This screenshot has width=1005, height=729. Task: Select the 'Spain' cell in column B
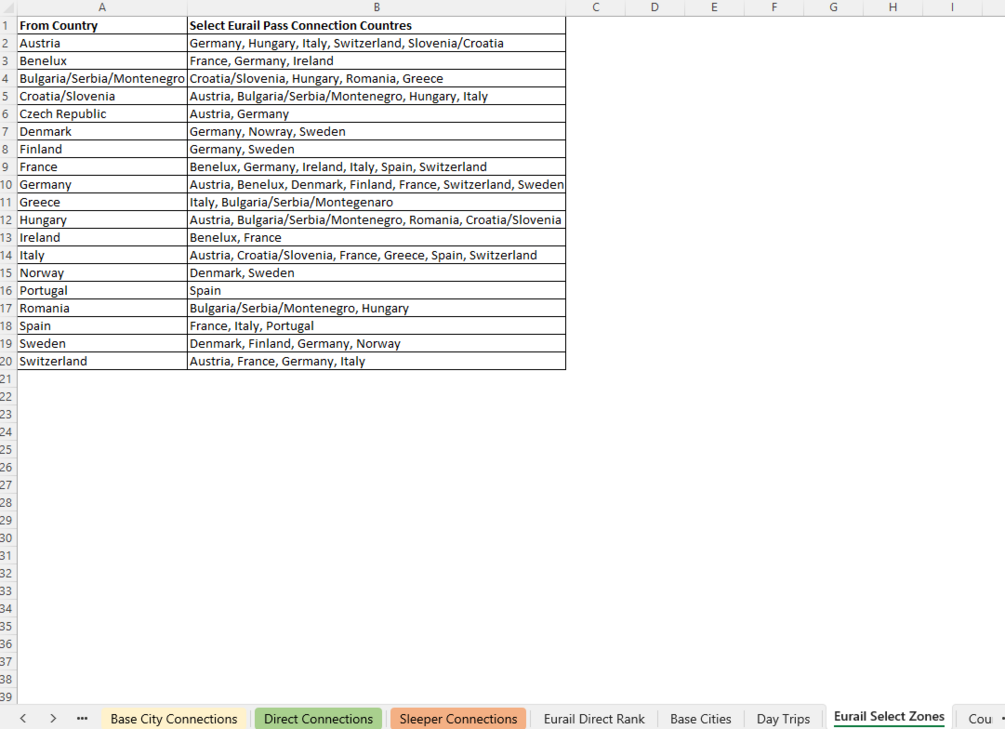point(376,290)
